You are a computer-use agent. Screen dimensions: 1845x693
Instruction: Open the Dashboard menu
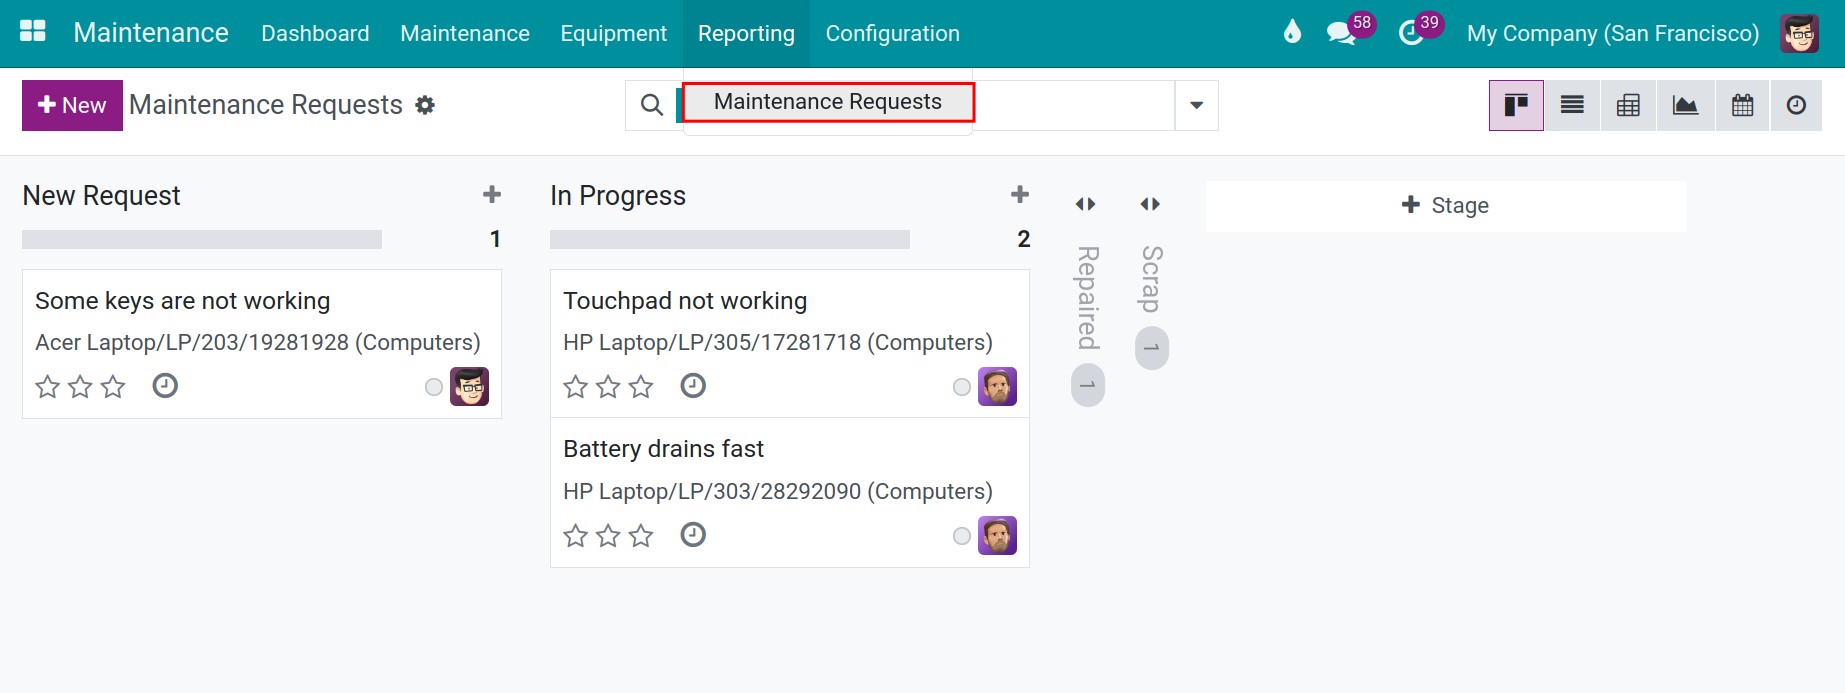pyautogui.click(x=315, y=33)
